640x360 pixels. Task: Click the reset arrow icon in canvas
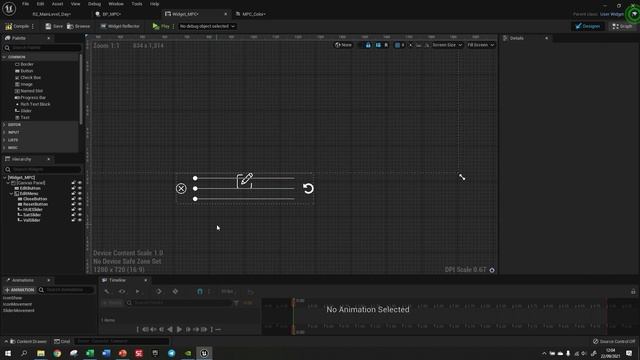(x=308, y=188)
